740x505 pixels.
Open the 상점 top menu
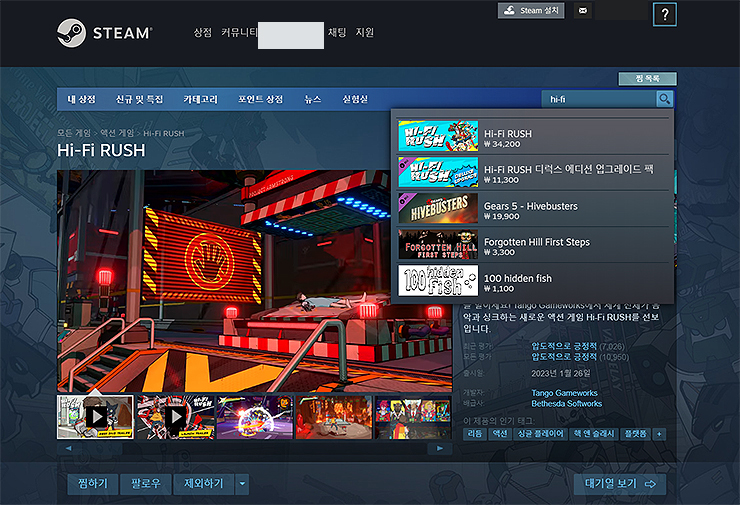[202, 32]
